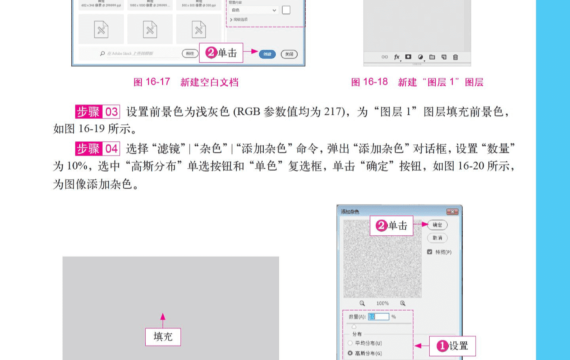The width and height of the screenshot is (570, 360).
Task: Click 确定 in the Add Noise dialog
Action: [x=437, y=225]
